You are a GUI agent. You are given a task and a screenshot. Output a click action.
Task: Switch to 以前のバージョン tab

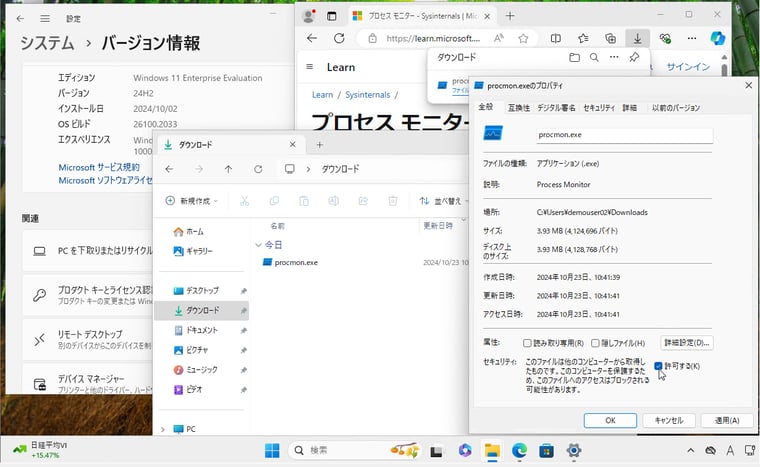(676, 108)
